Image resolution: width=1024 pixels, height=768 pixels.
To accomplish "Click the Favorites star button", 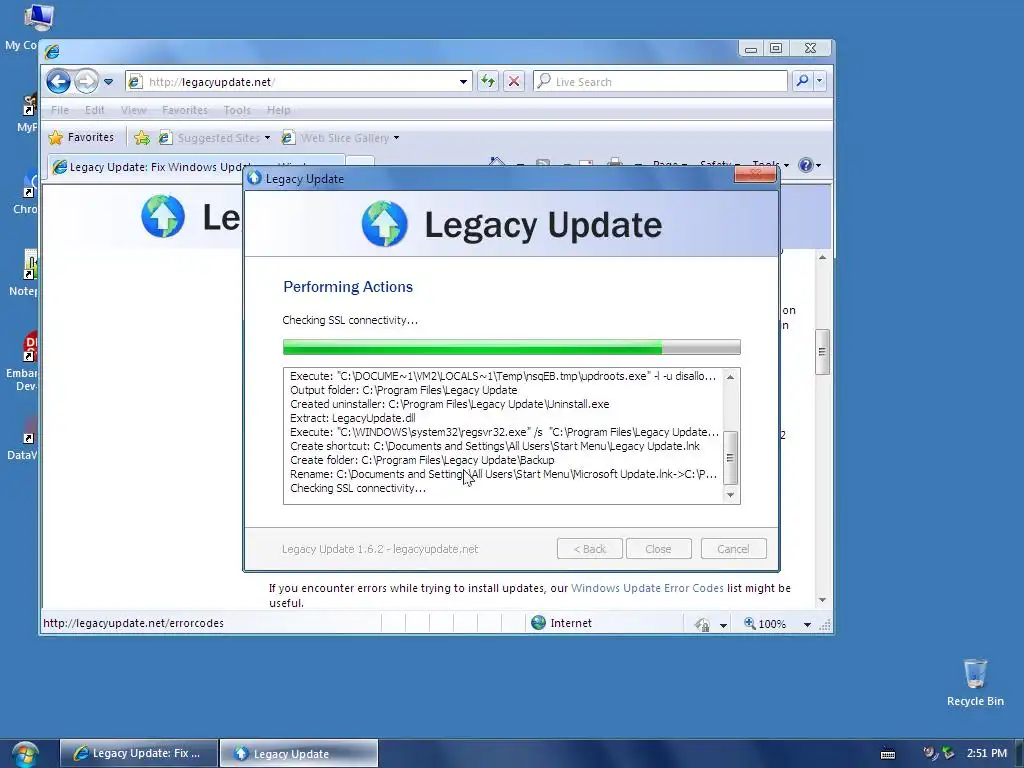I will (82, 137).
